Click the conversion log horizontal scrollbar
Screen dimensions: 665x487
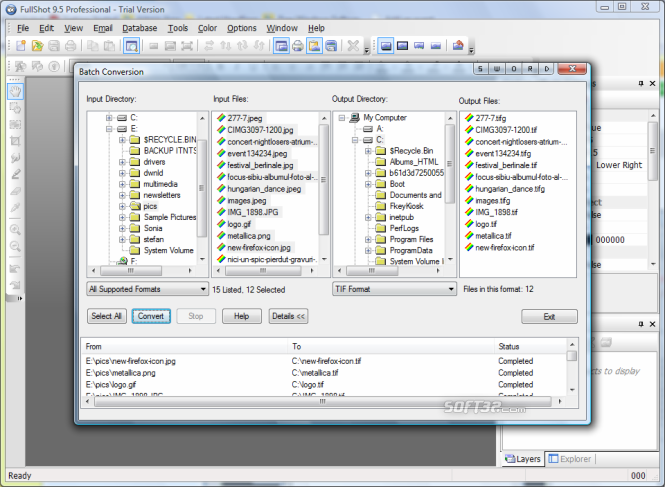(x=323, y=401)
